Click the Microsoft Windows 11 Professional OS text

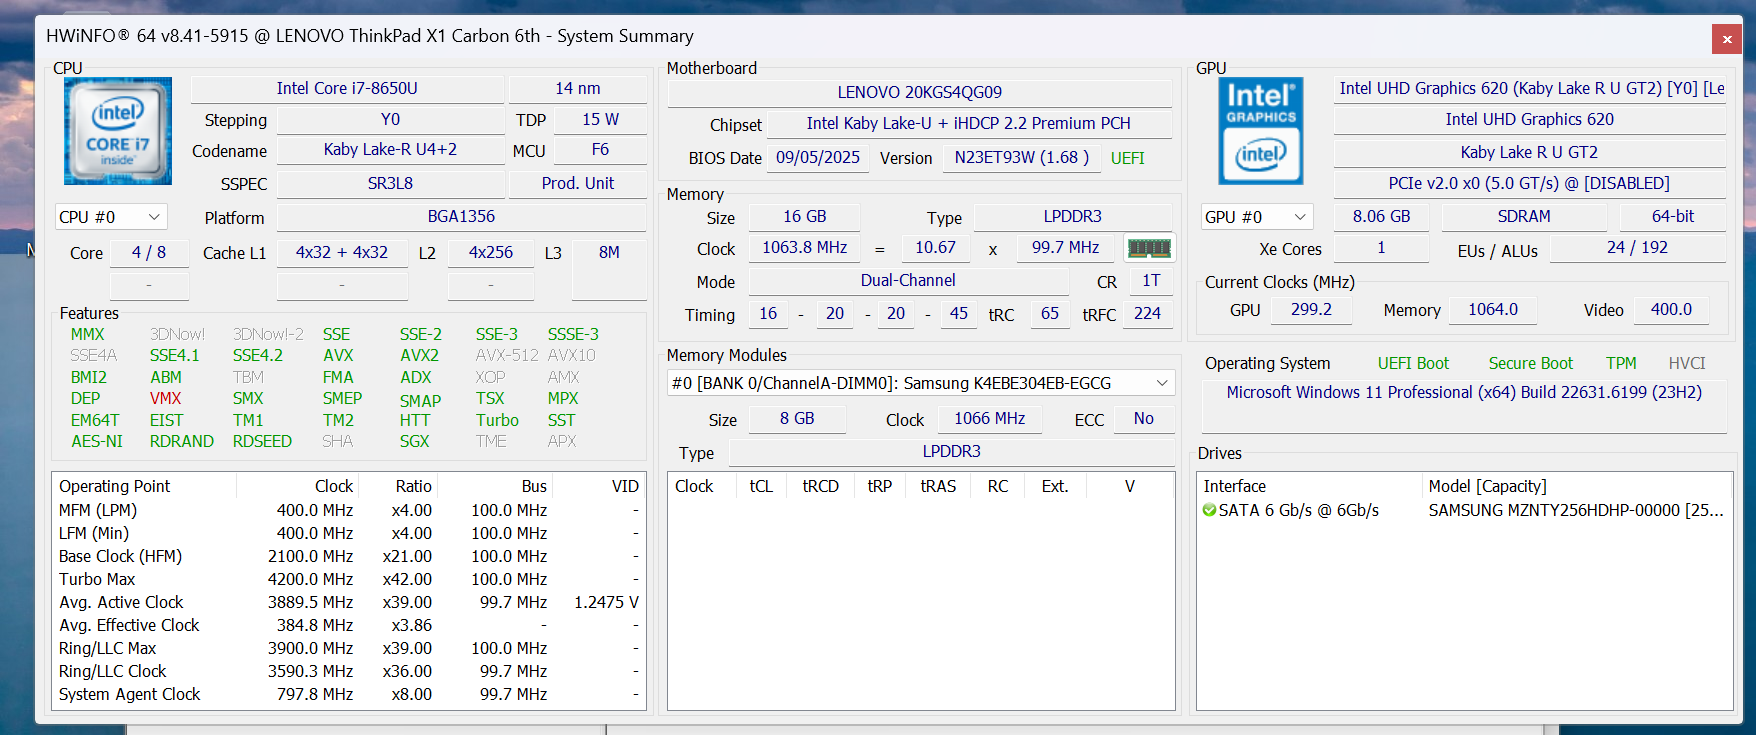(1464, 392)
